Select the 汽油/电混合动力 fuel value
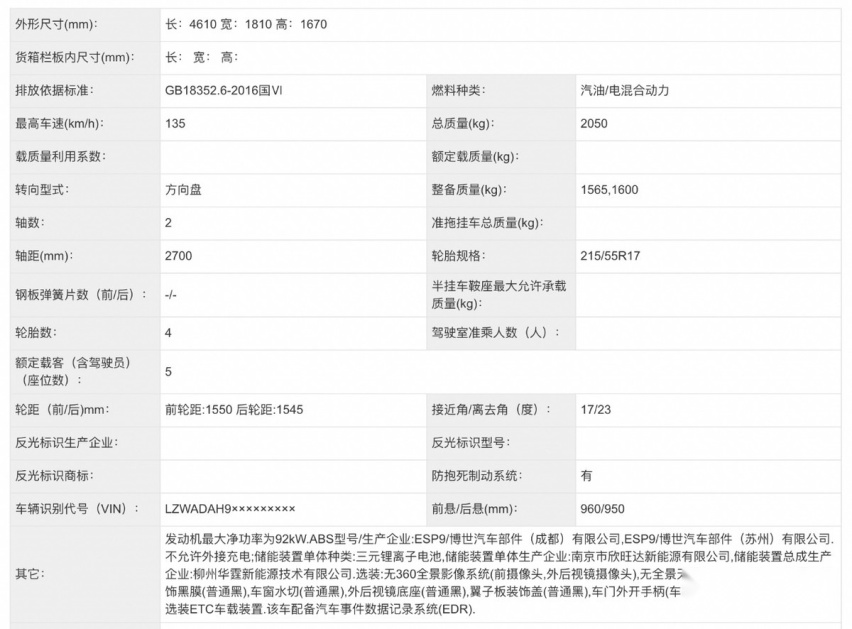This screenshot has width=852, height=629. click(624, 91)
